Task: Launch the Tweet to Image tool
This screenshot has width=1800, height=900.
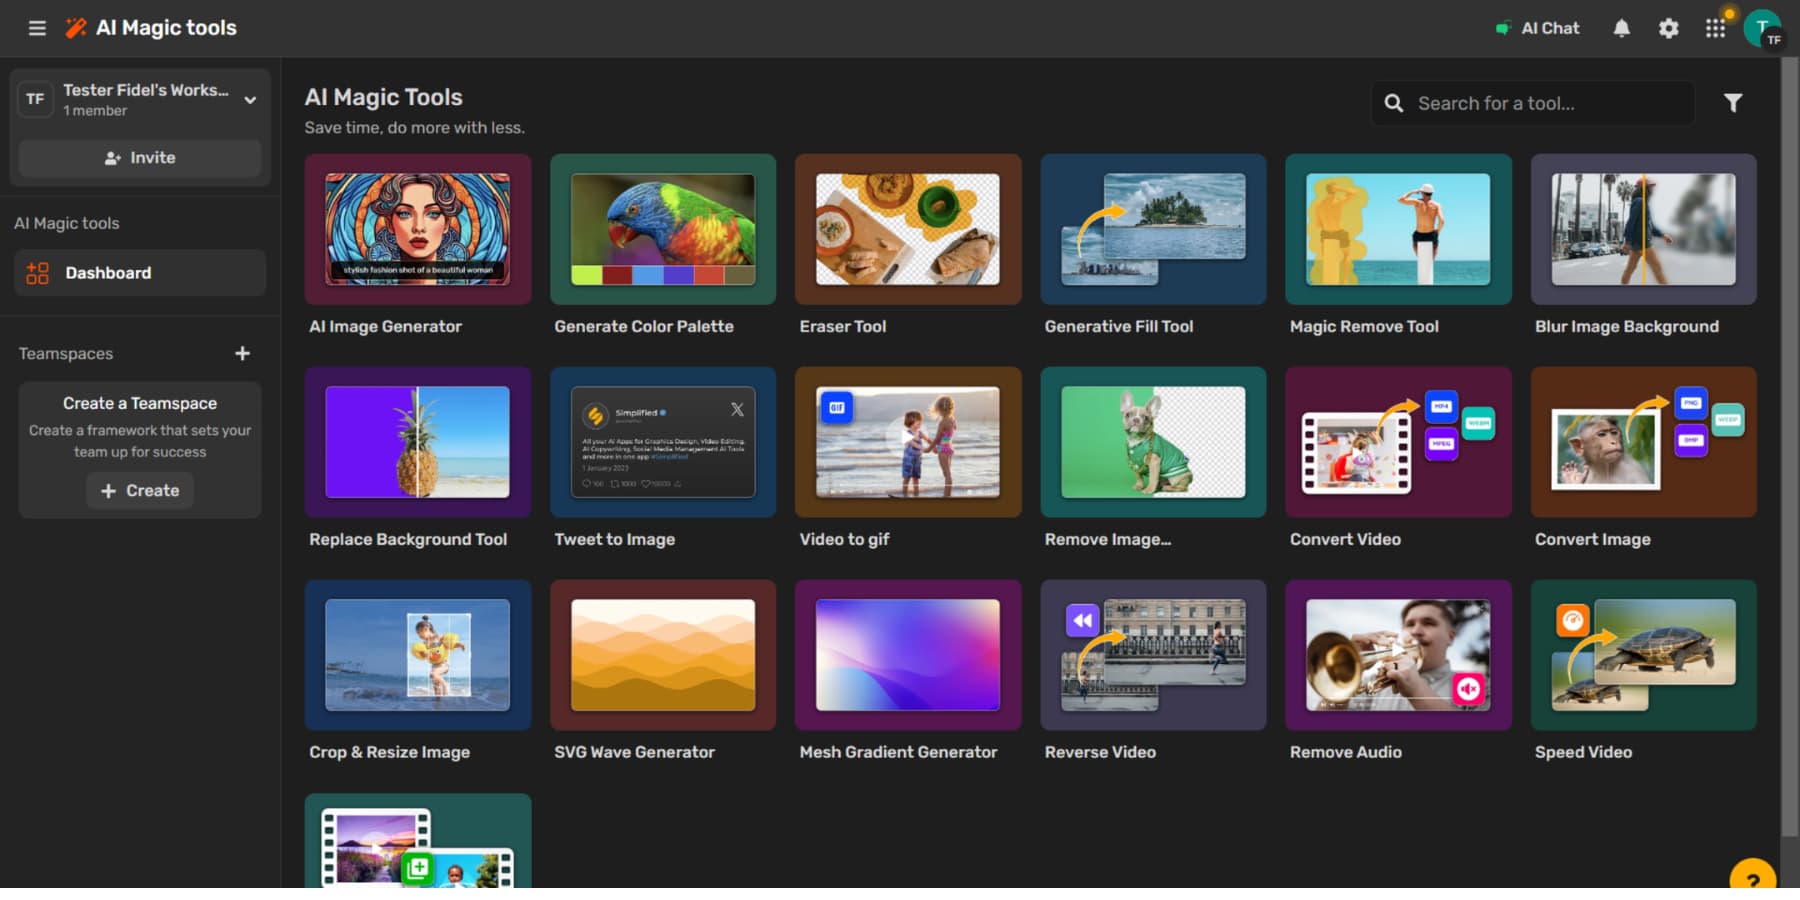Action: [x=662, y=442]
